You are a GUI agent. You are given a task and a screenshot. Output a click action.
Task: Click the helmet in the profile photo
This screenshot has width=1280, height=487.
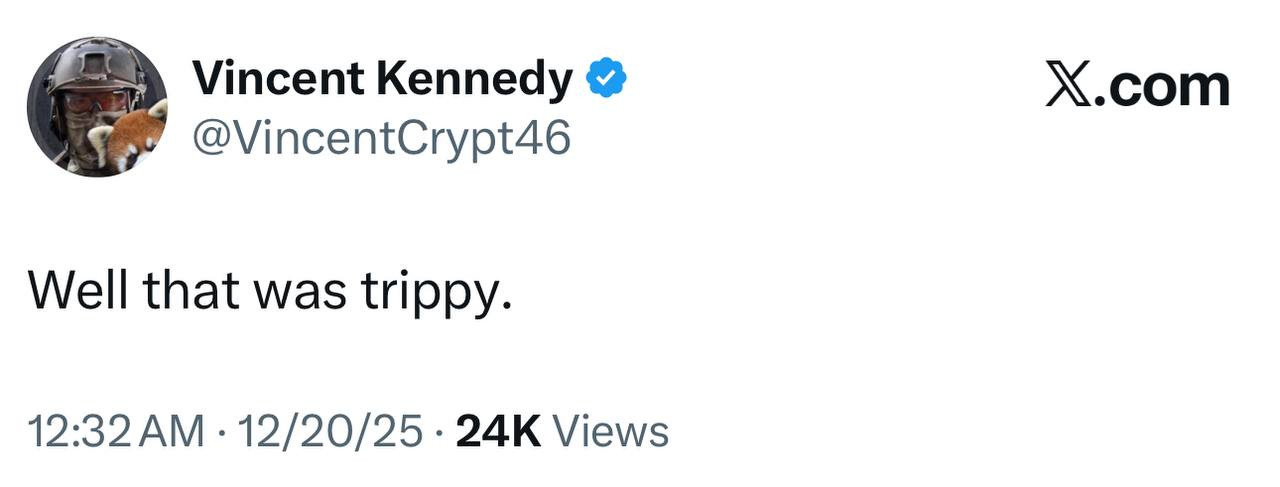(95, 64)
